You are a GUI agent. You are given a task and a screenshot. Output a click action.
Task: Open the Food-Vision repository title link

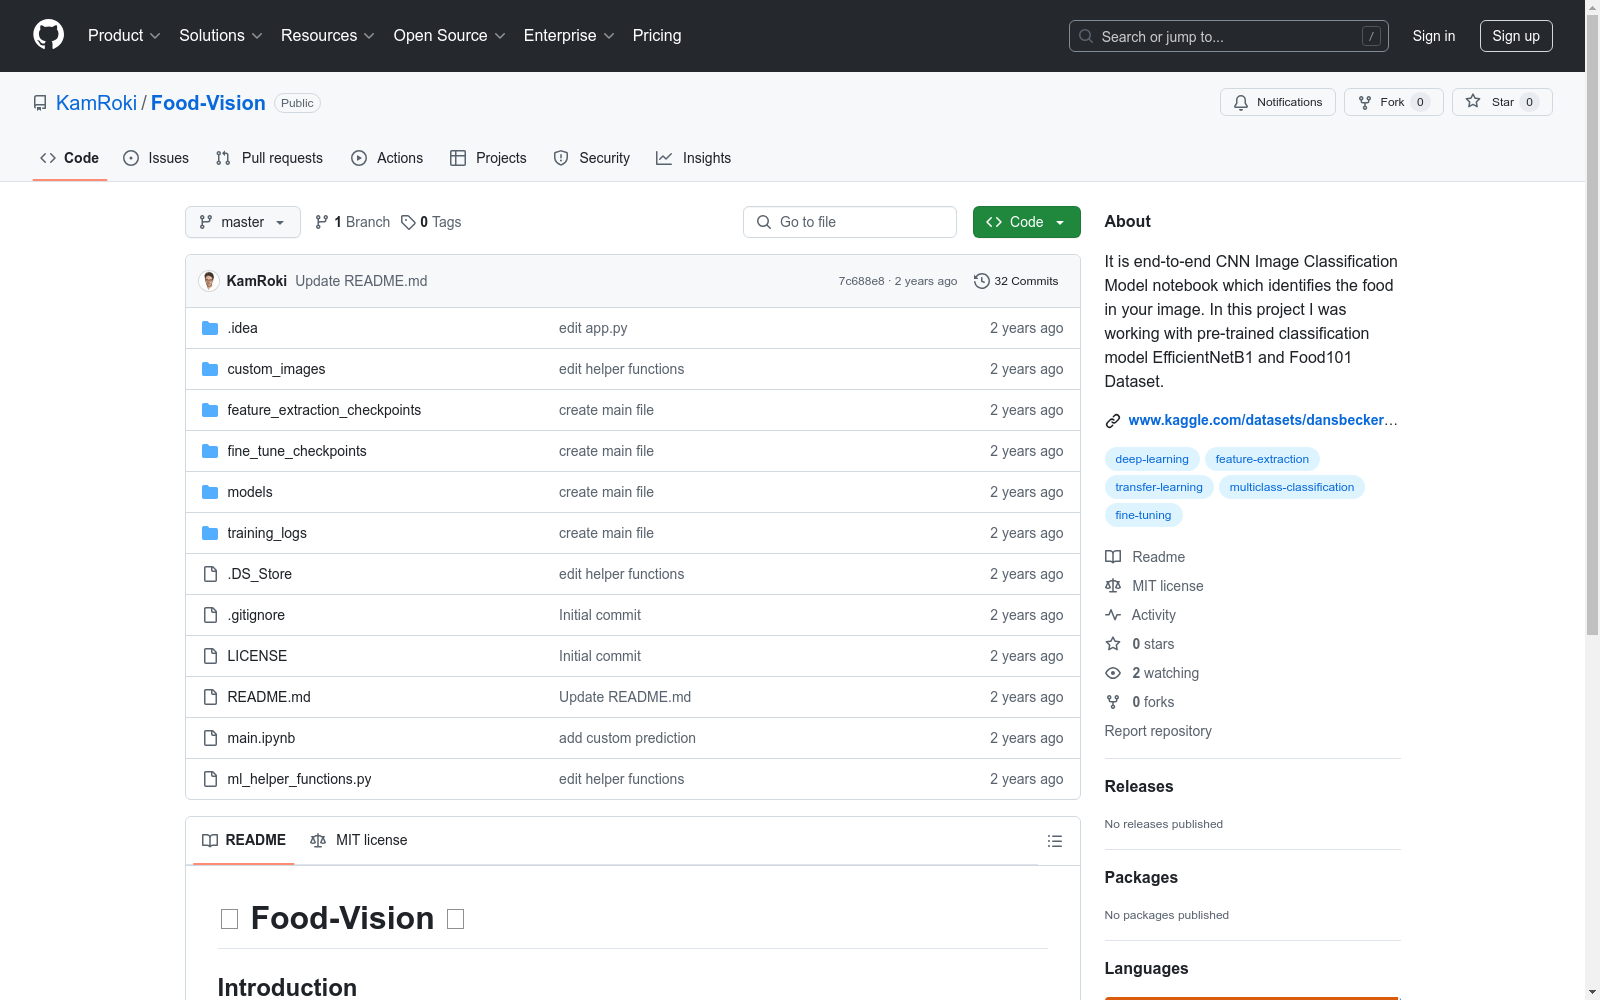(208, 103)
